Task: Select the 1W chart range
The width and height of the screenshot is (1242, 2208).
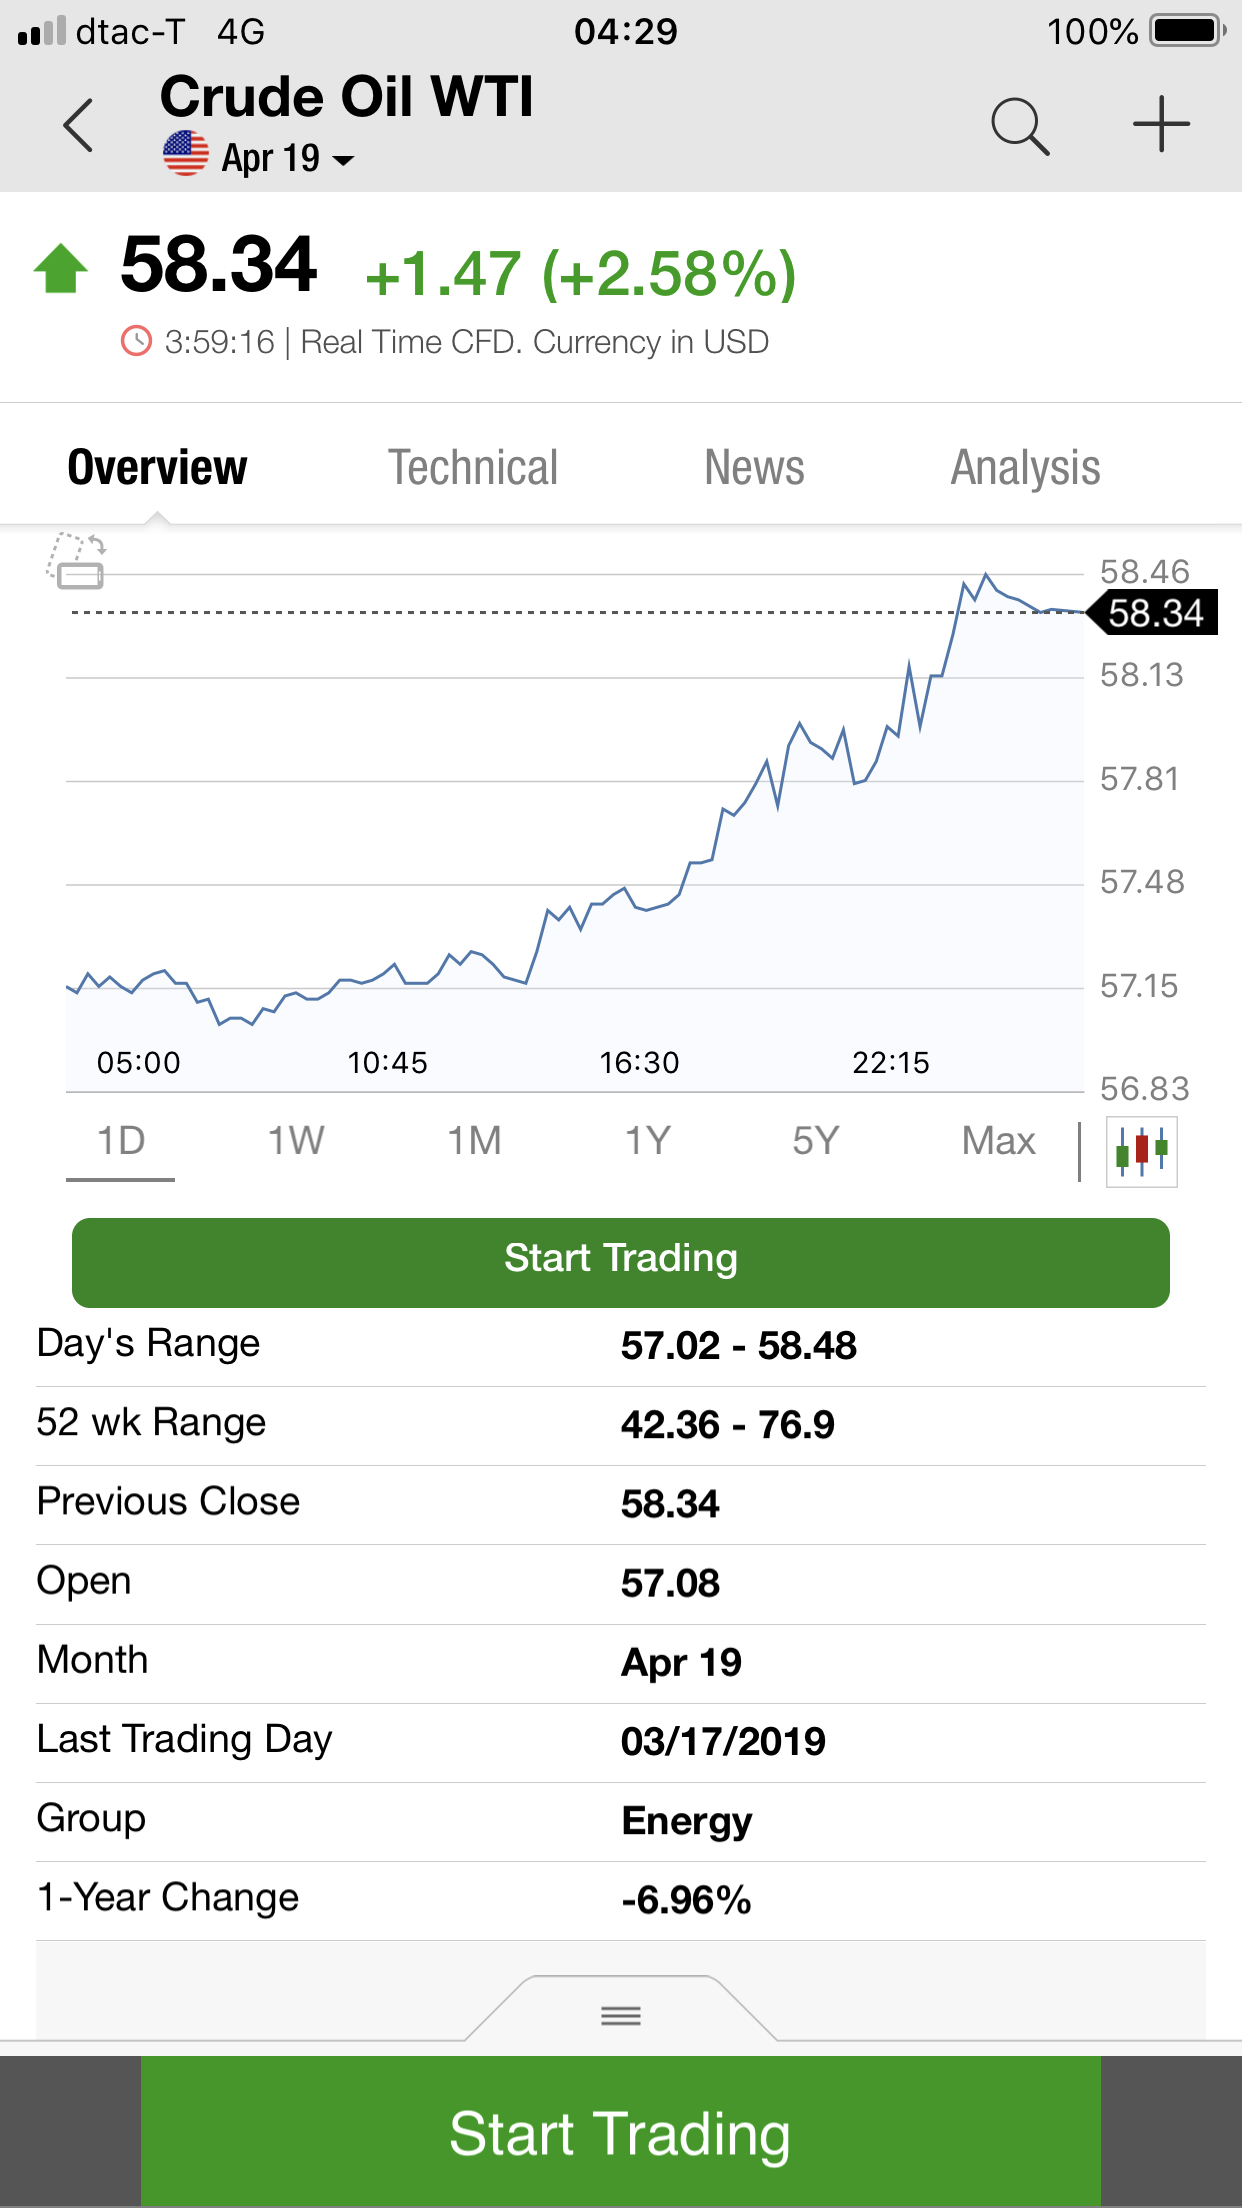Action: pyautogui.click(x=296, y=1141)
